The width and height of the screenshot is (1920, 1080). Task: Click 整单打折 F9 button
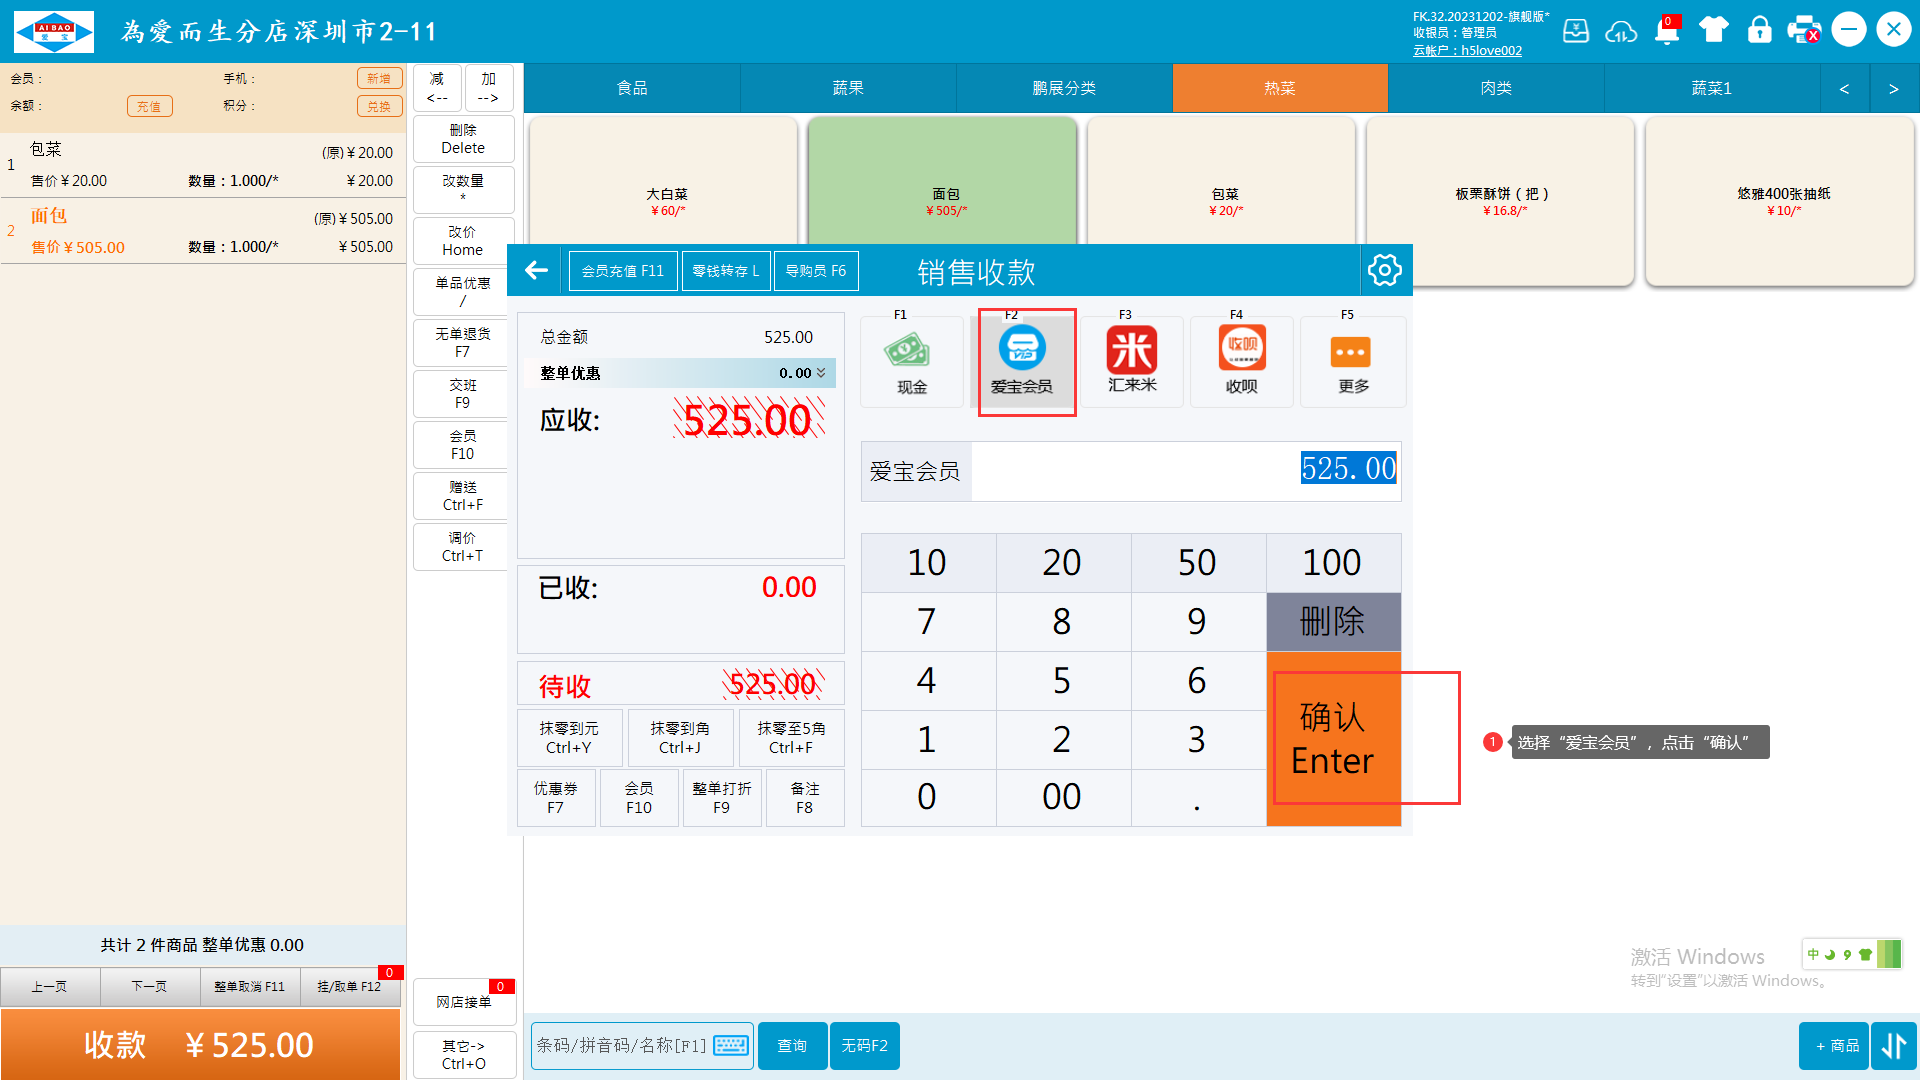(722, 798)
